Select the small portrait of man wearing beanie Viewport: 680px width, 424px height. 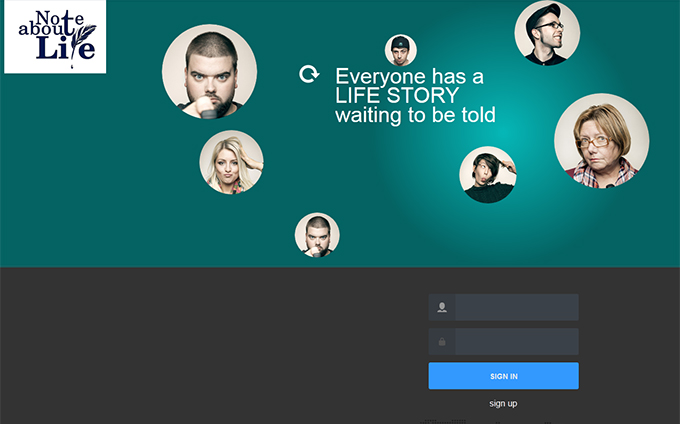[x=401, y=50]
